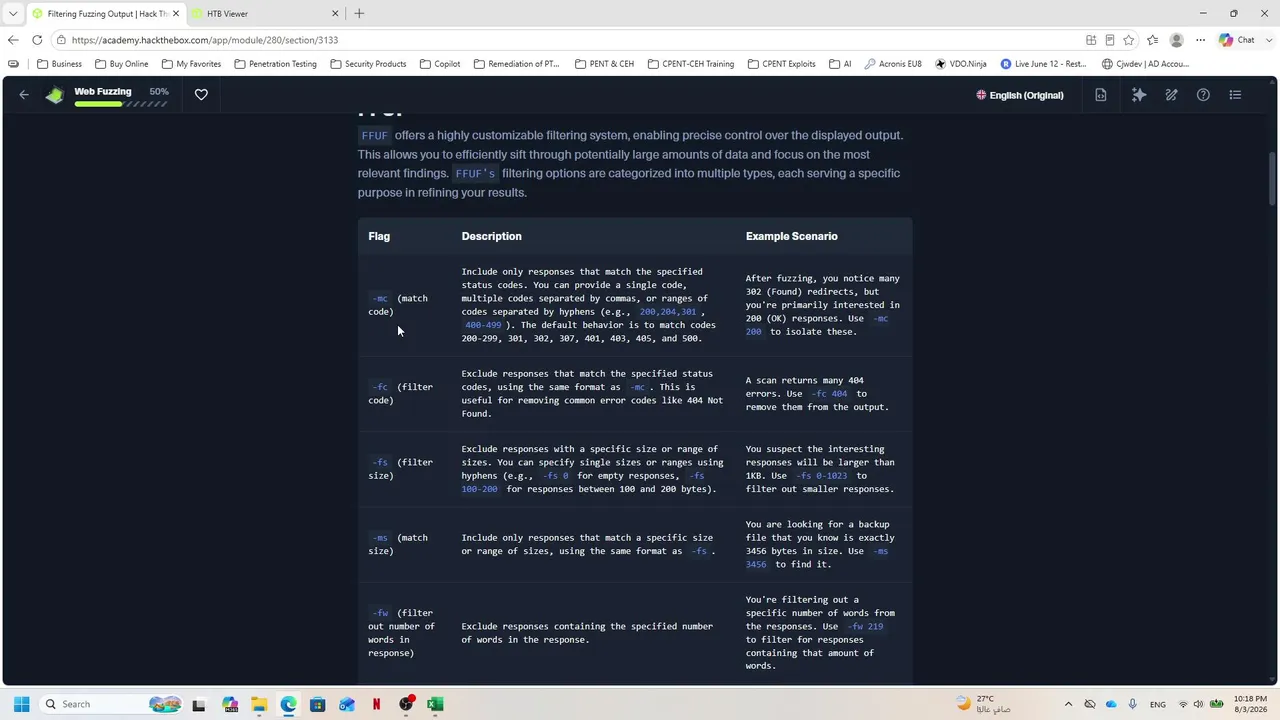Click the module back arrow in header
The width and height of the screenshot is (1280, 720).
click(x=24, y=95)
